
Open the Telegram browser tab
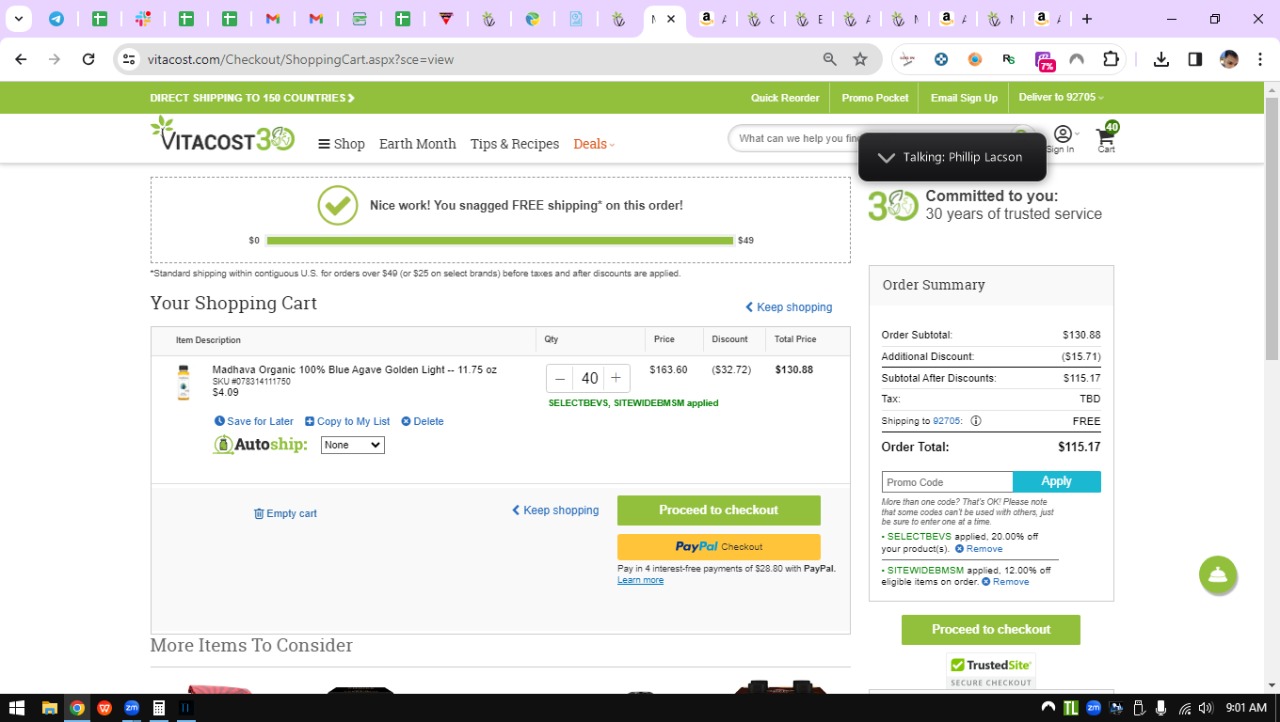tap(56, 19)
